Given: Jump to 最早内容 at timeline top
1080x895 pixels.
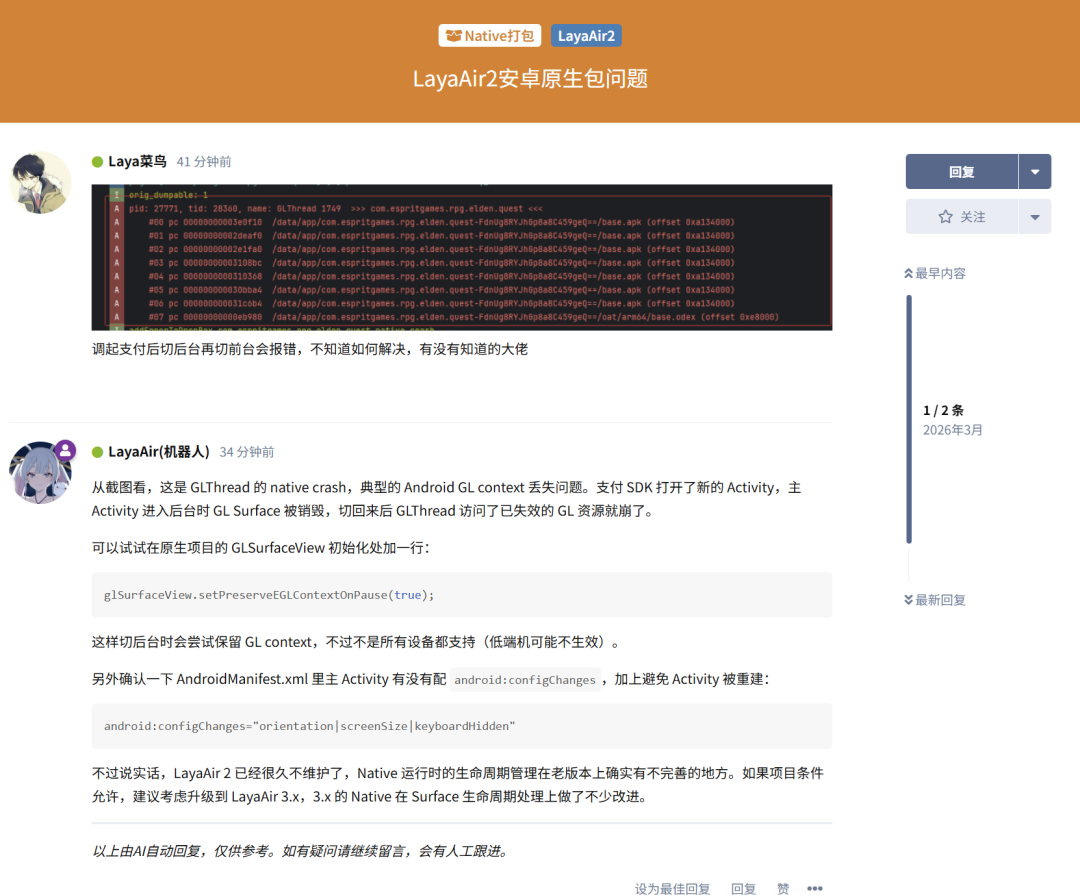Looking at the screenshot, I should [935, 274].
